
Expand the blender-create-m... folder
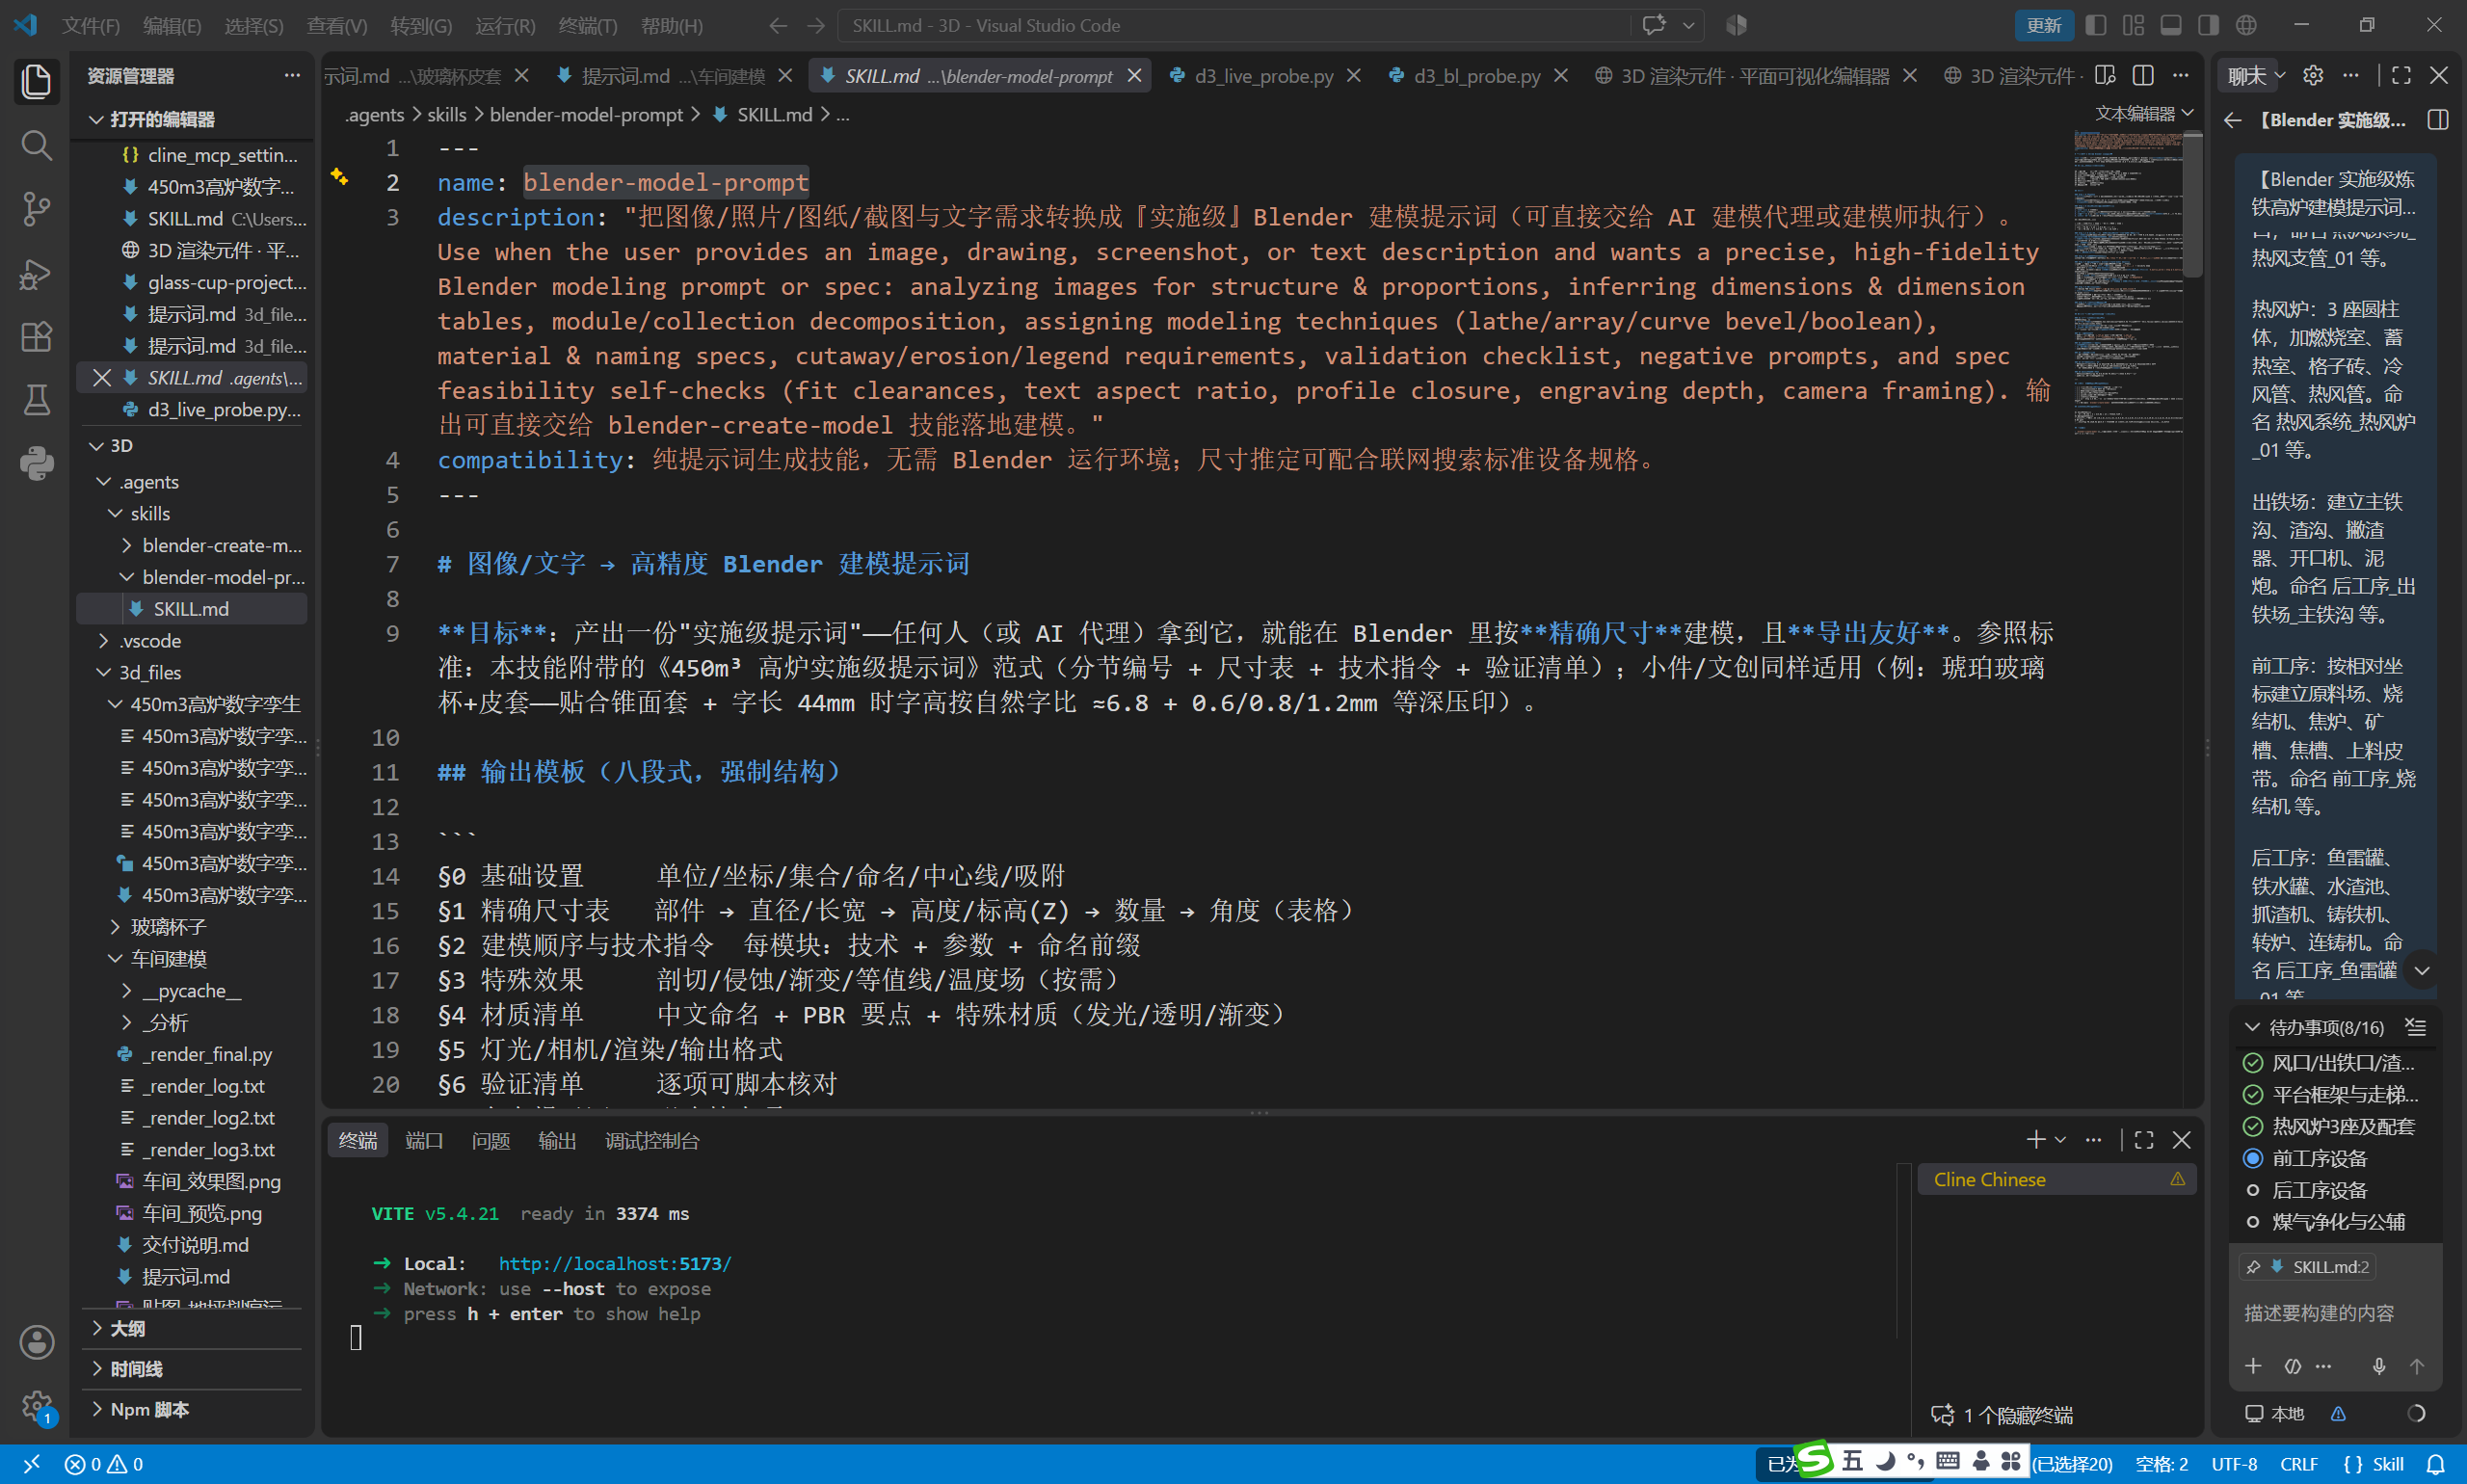127,546
